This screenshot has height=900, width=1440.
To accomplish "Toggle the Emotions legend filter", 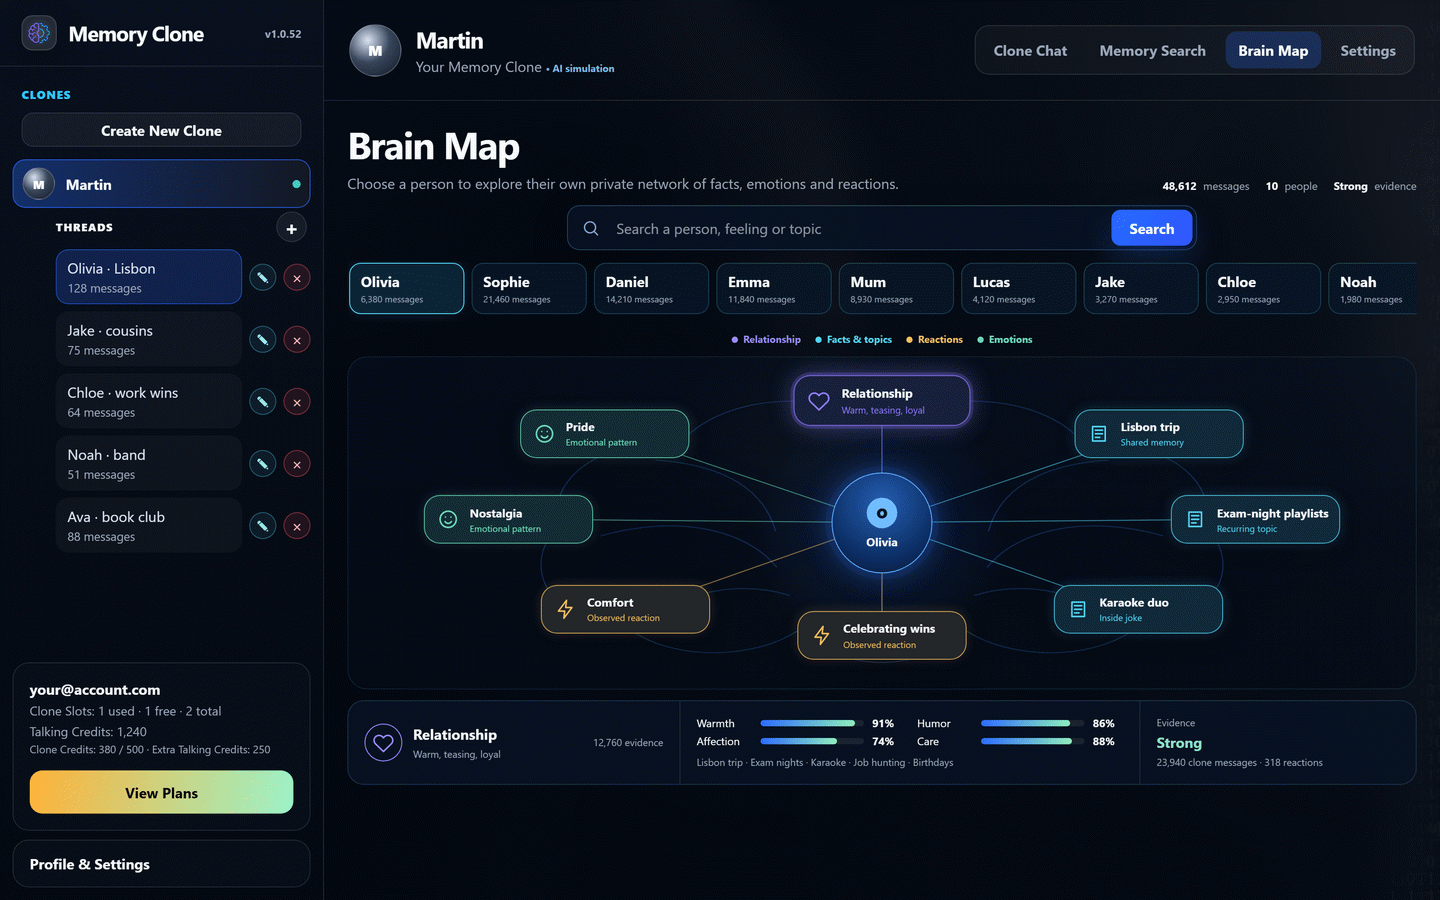I will click(x=1005, y=340).
